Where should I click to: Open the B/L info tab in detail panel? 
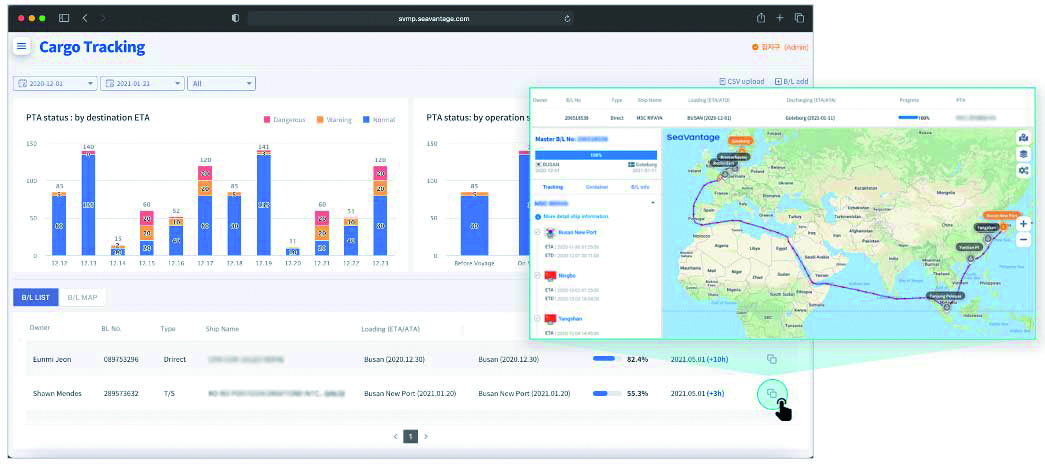(x=640, y=187)
